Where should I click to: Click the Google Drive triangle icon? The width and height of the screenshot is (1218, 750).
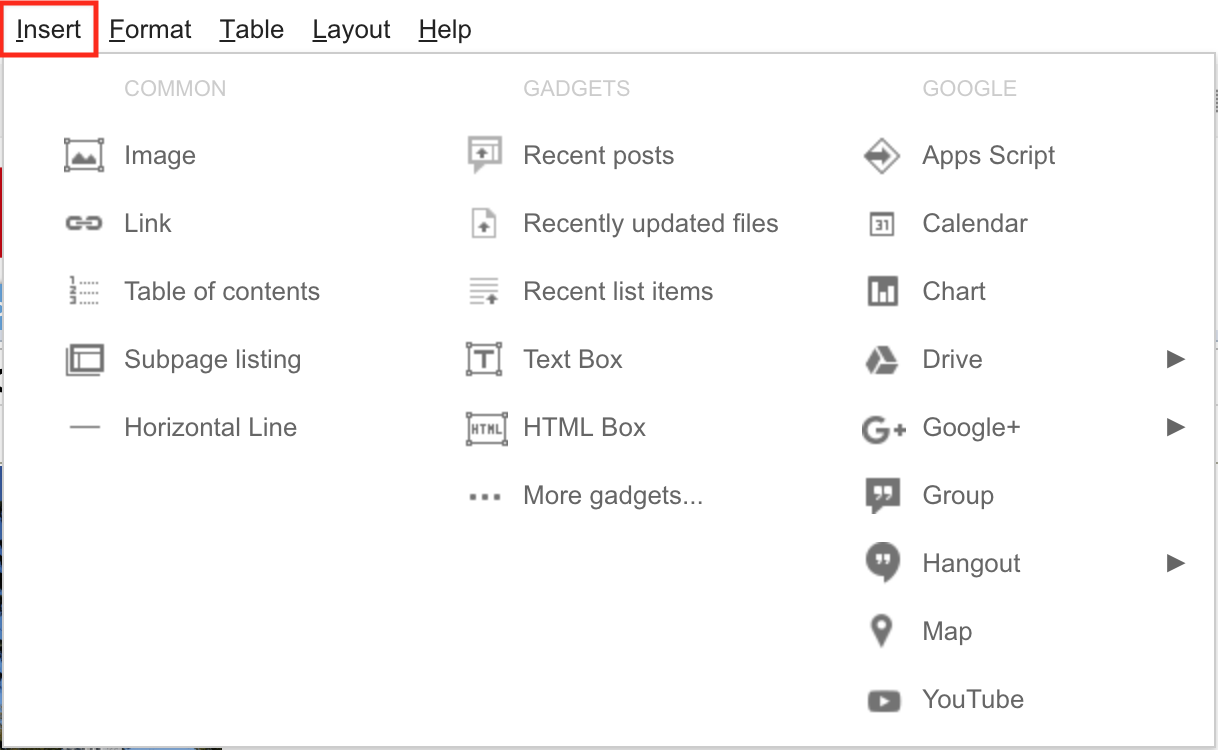(x=881, y=359)
